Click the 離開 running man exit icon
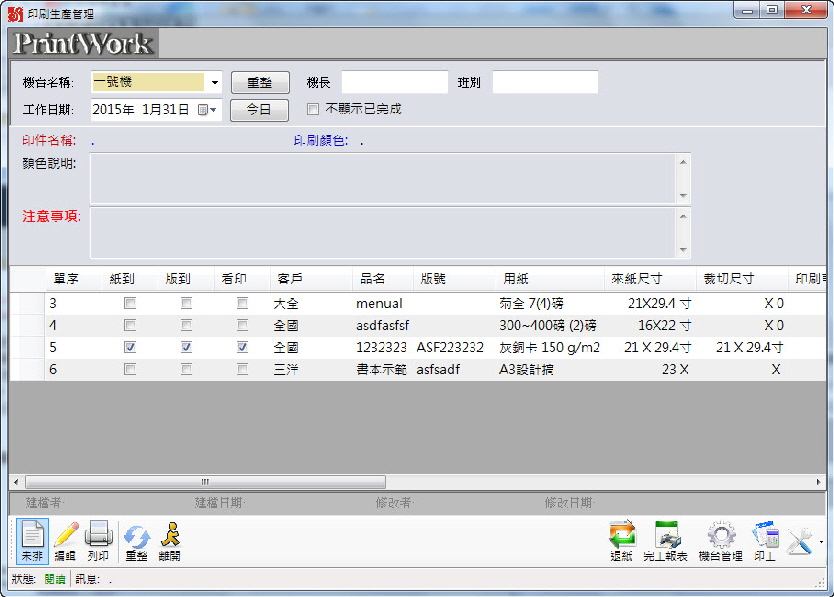Image resolution: width=834 pixels, height=597 pixels. pyautogui.click(x=169, y=541)
